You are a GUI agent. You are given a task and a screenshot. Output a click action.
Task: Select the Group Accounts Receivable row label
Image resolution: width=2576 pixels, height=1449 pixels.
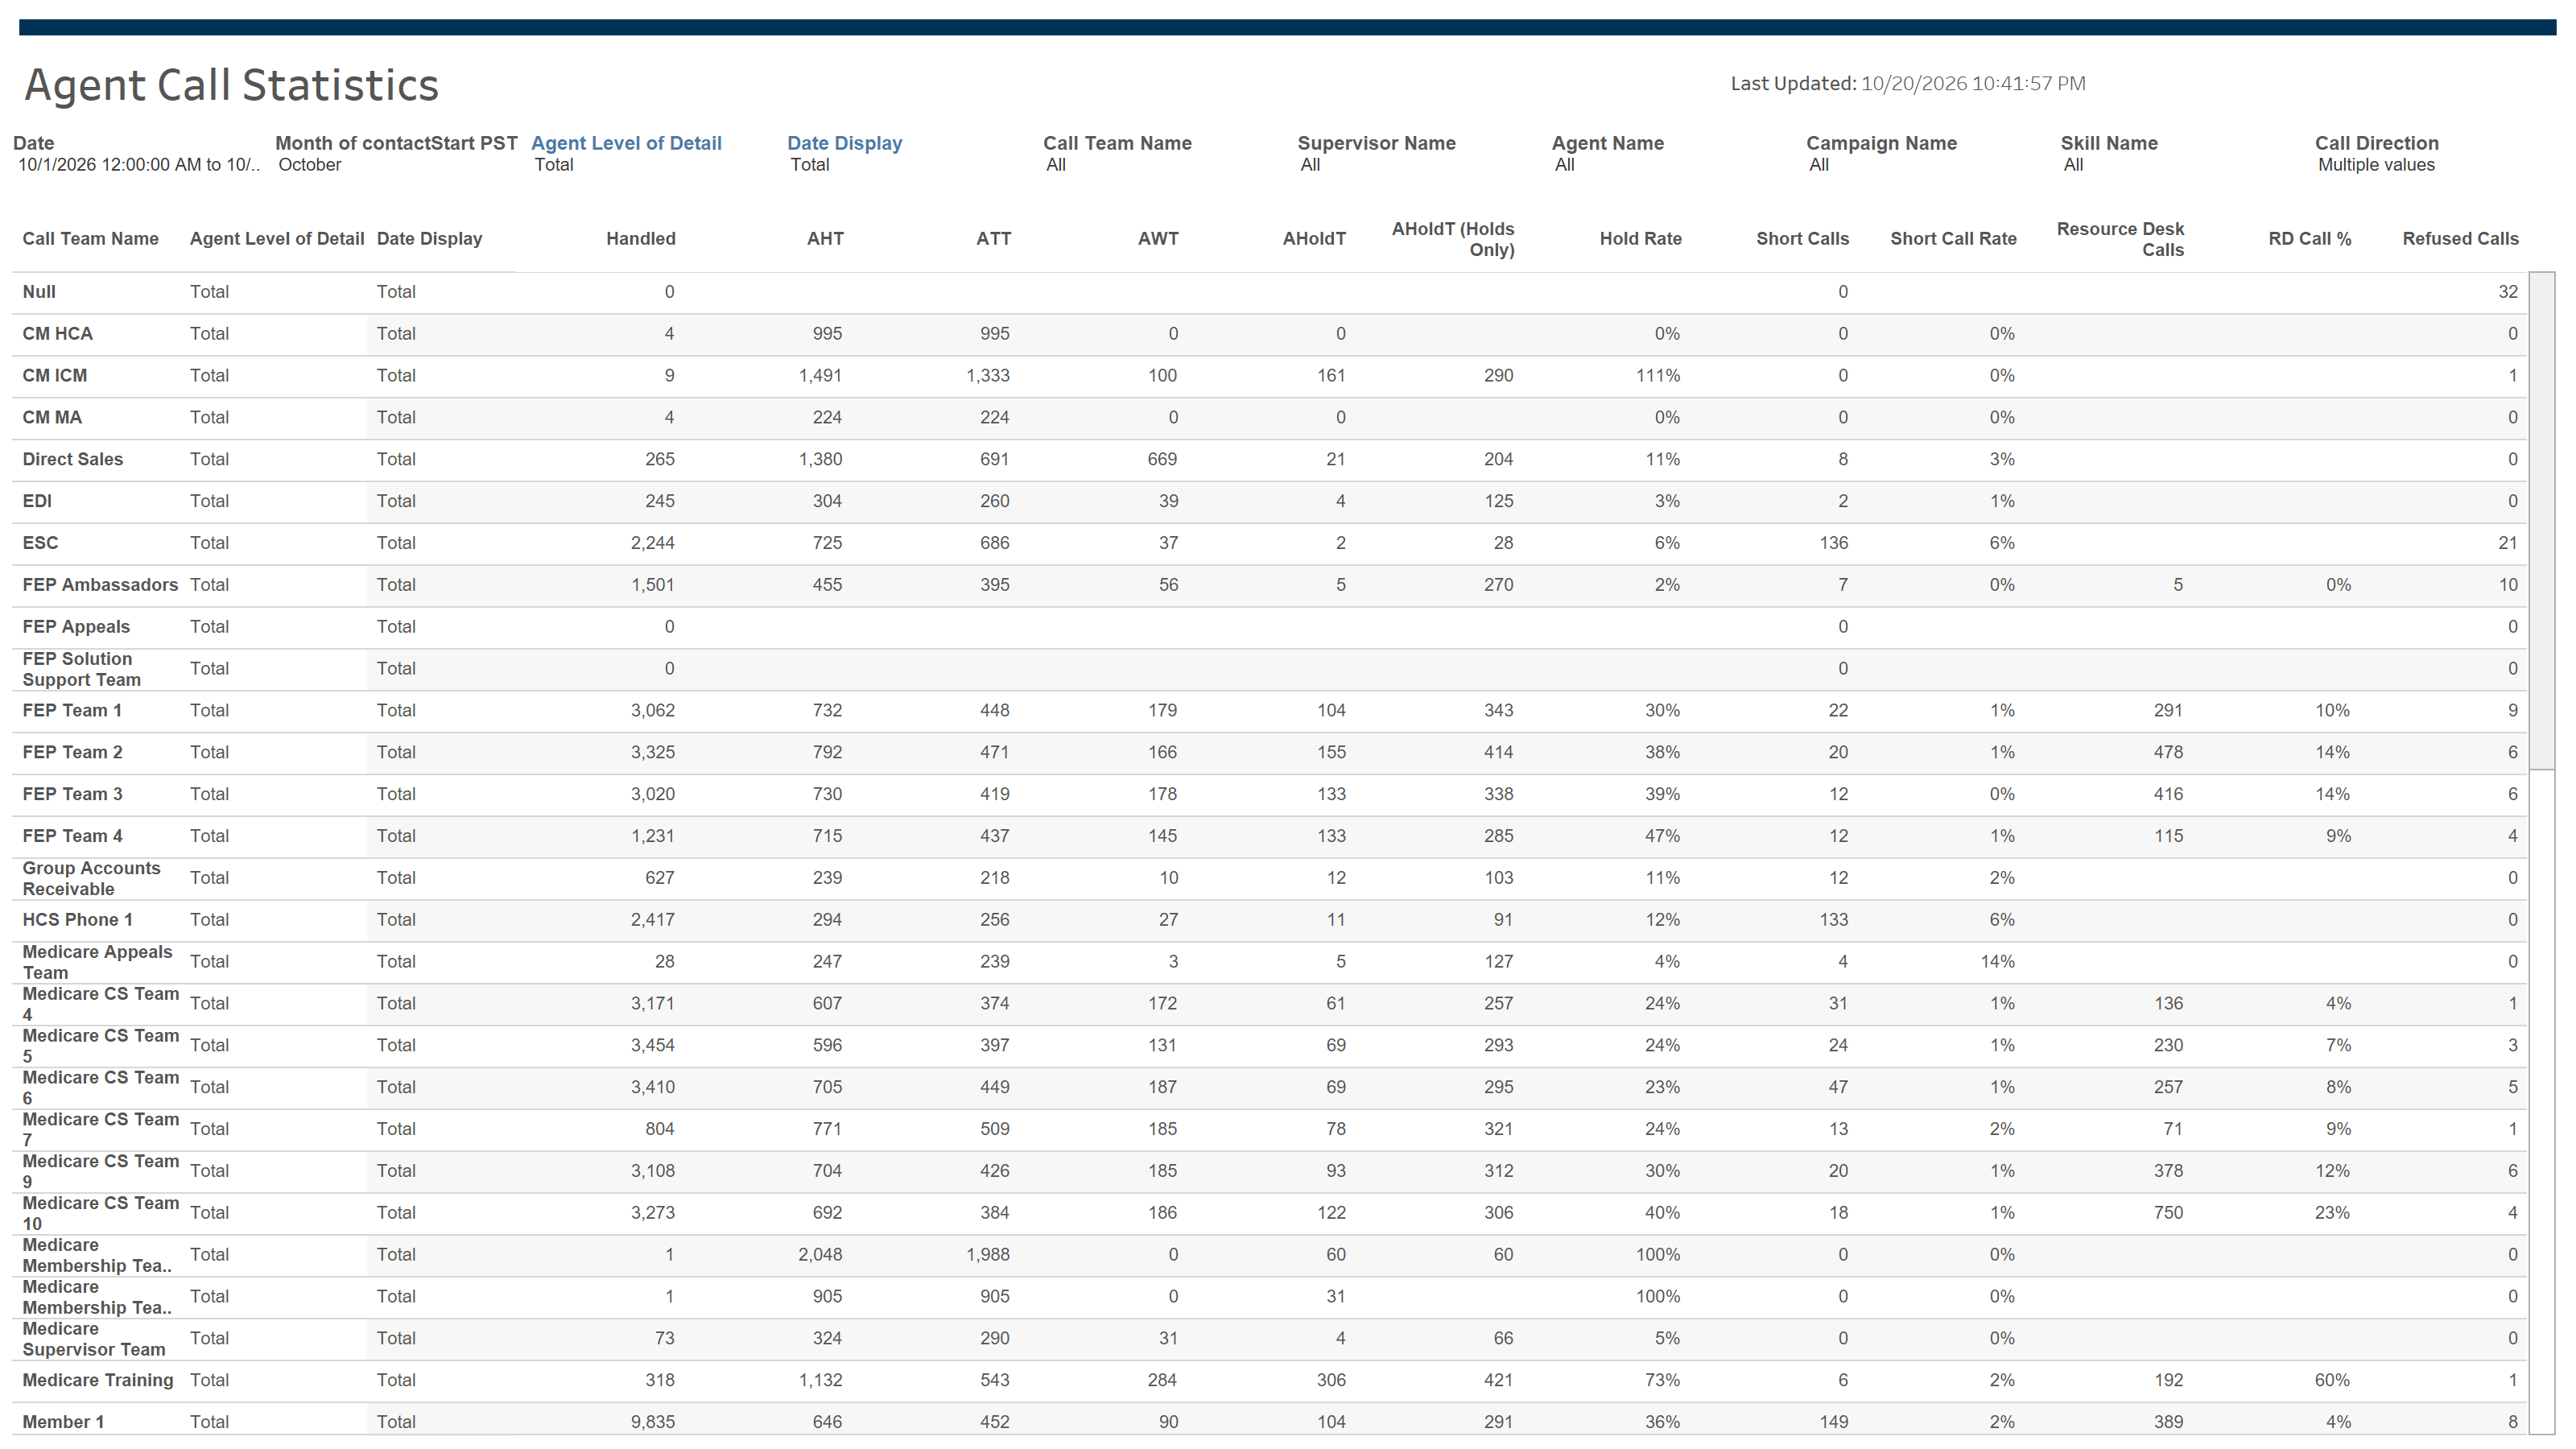pos(91,879)
